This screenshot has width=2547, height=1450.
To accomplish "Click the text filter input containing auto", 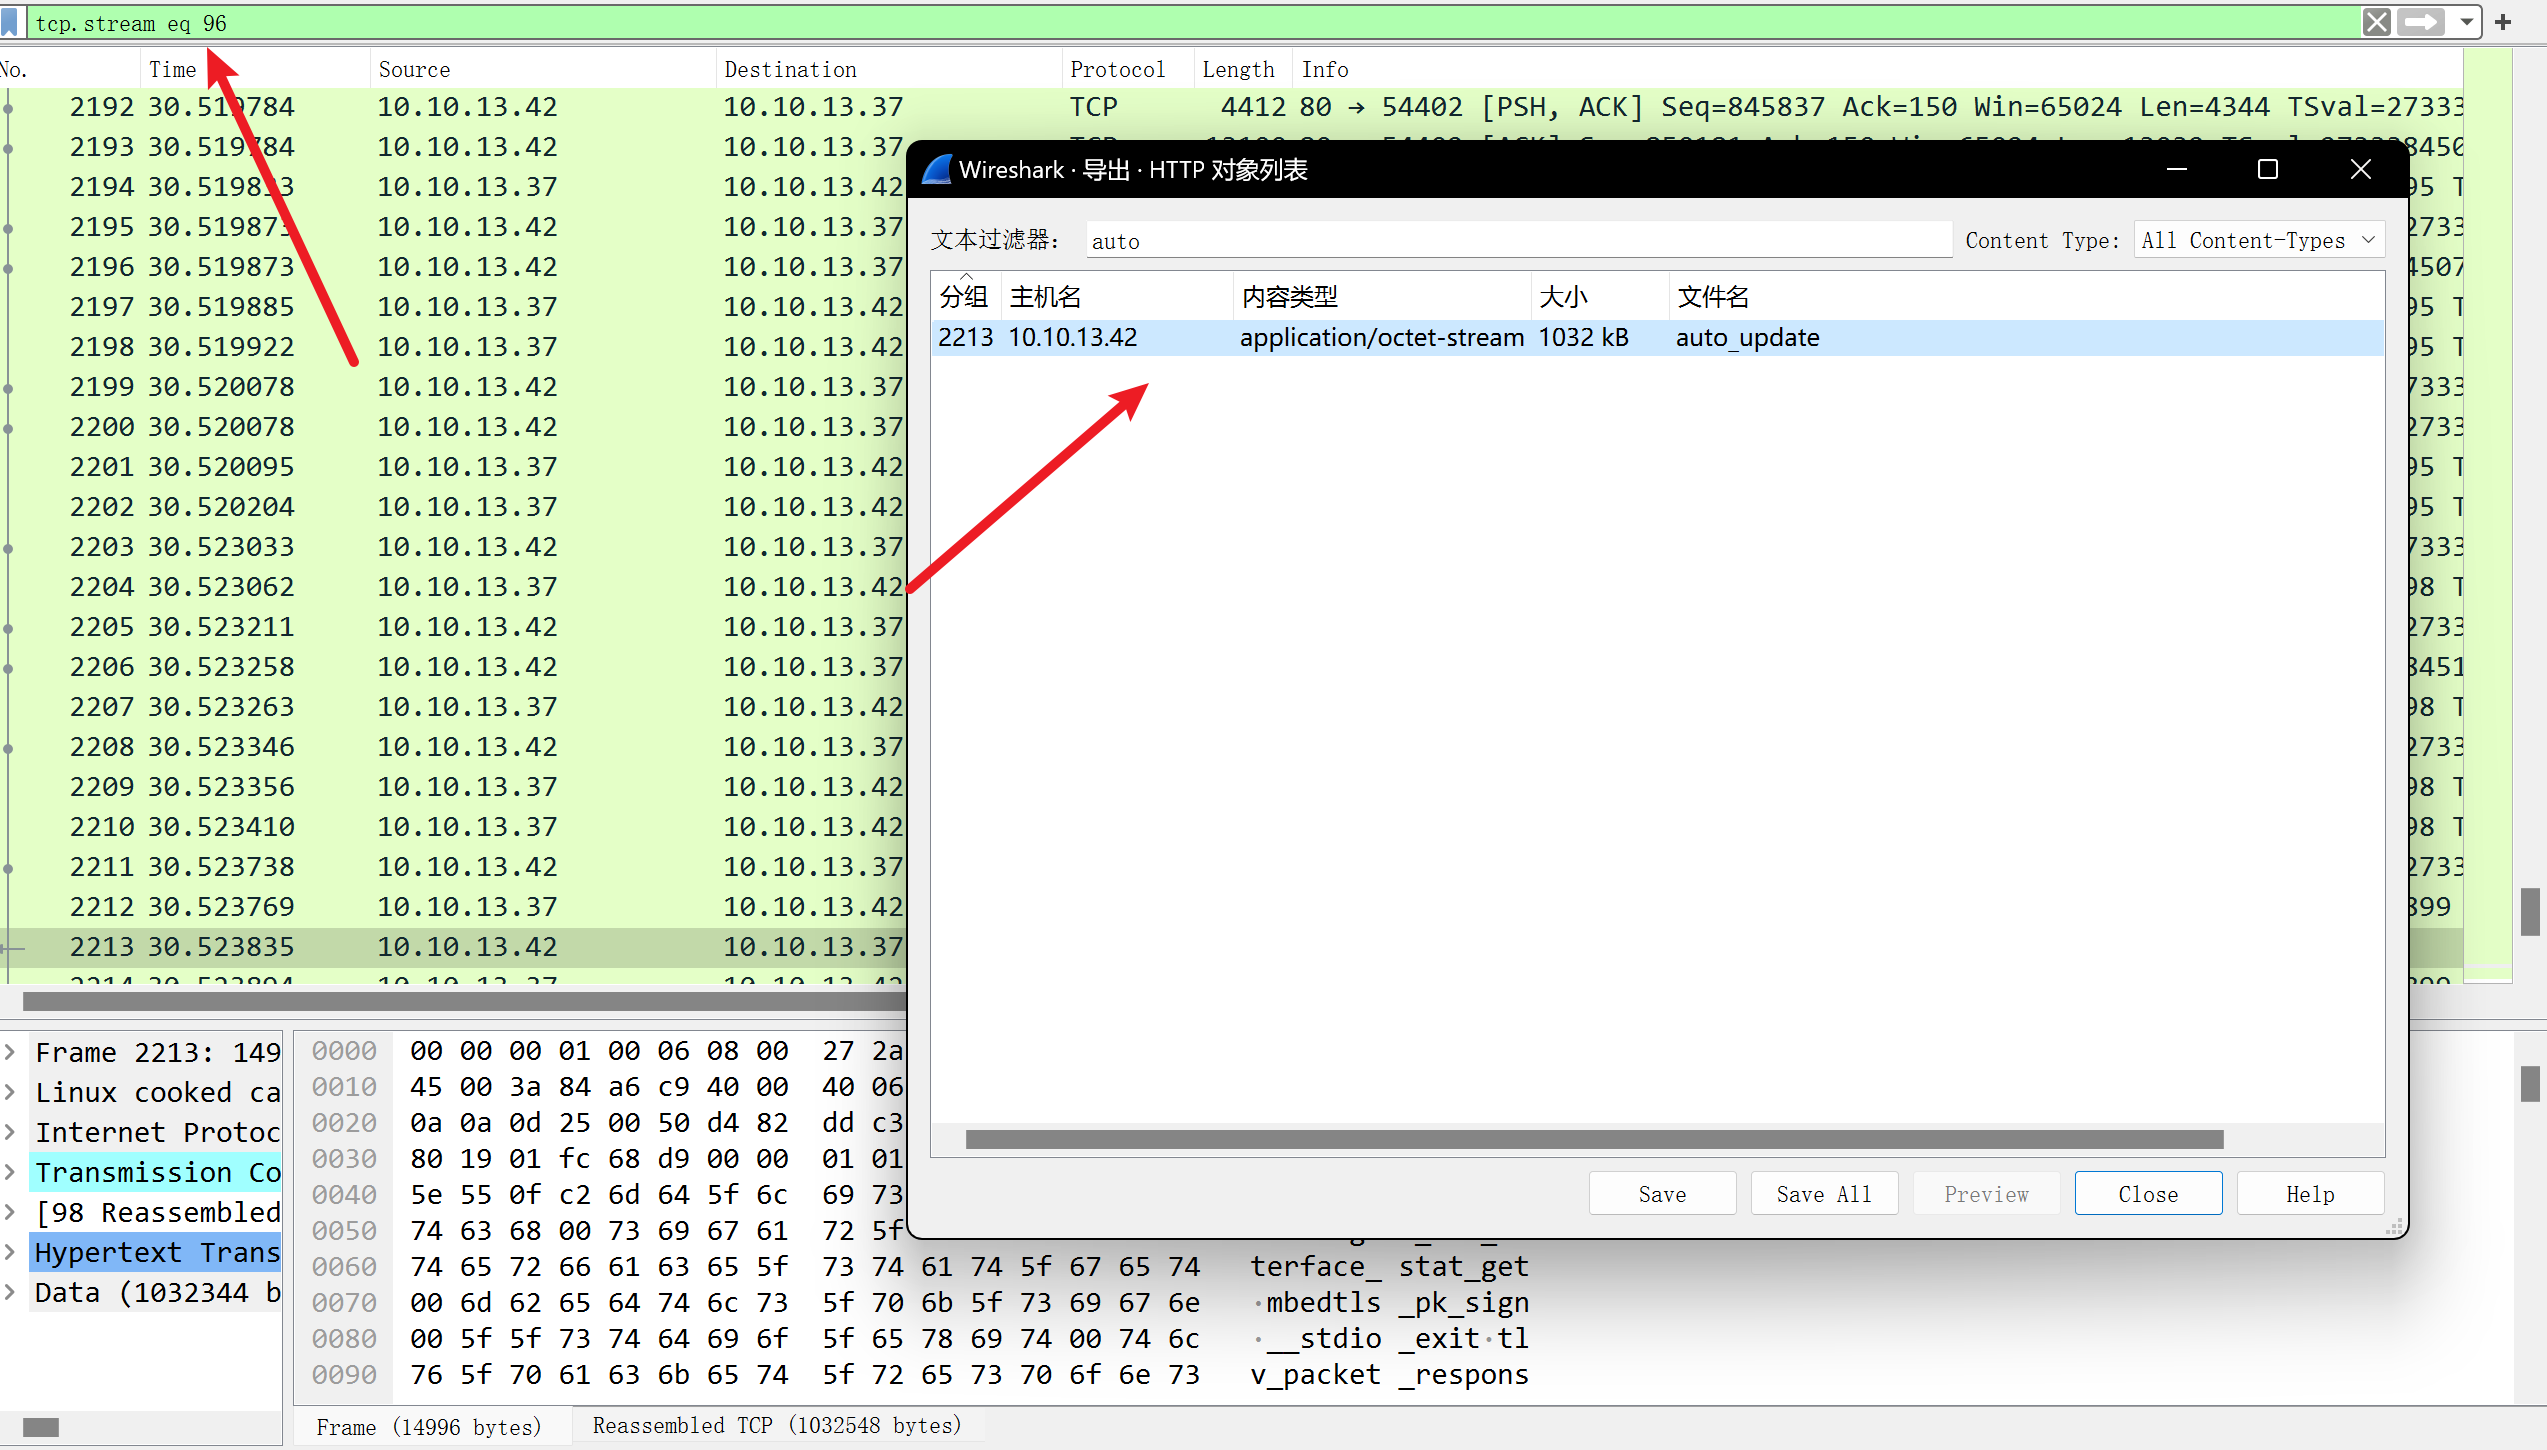I will click(x=1518, y=241).
